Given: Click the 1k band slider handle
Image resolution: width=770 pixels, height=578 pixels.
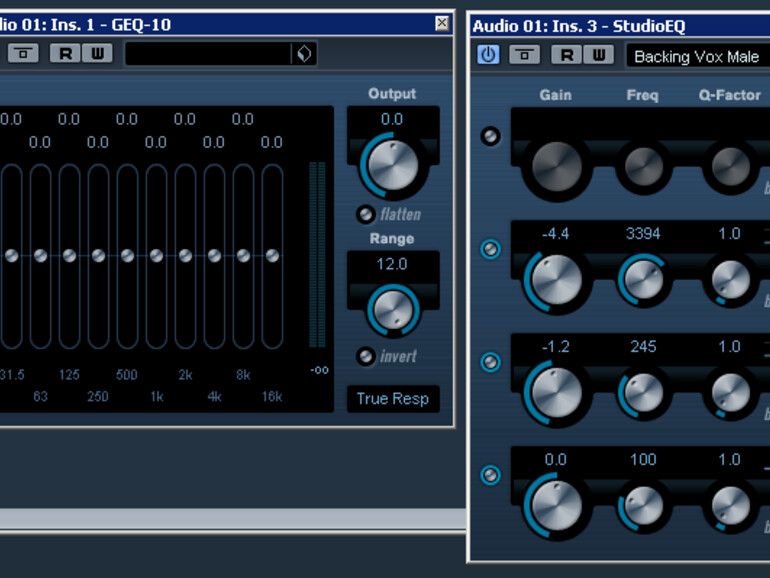Looking at the screenshot, I should coord(157,256).
